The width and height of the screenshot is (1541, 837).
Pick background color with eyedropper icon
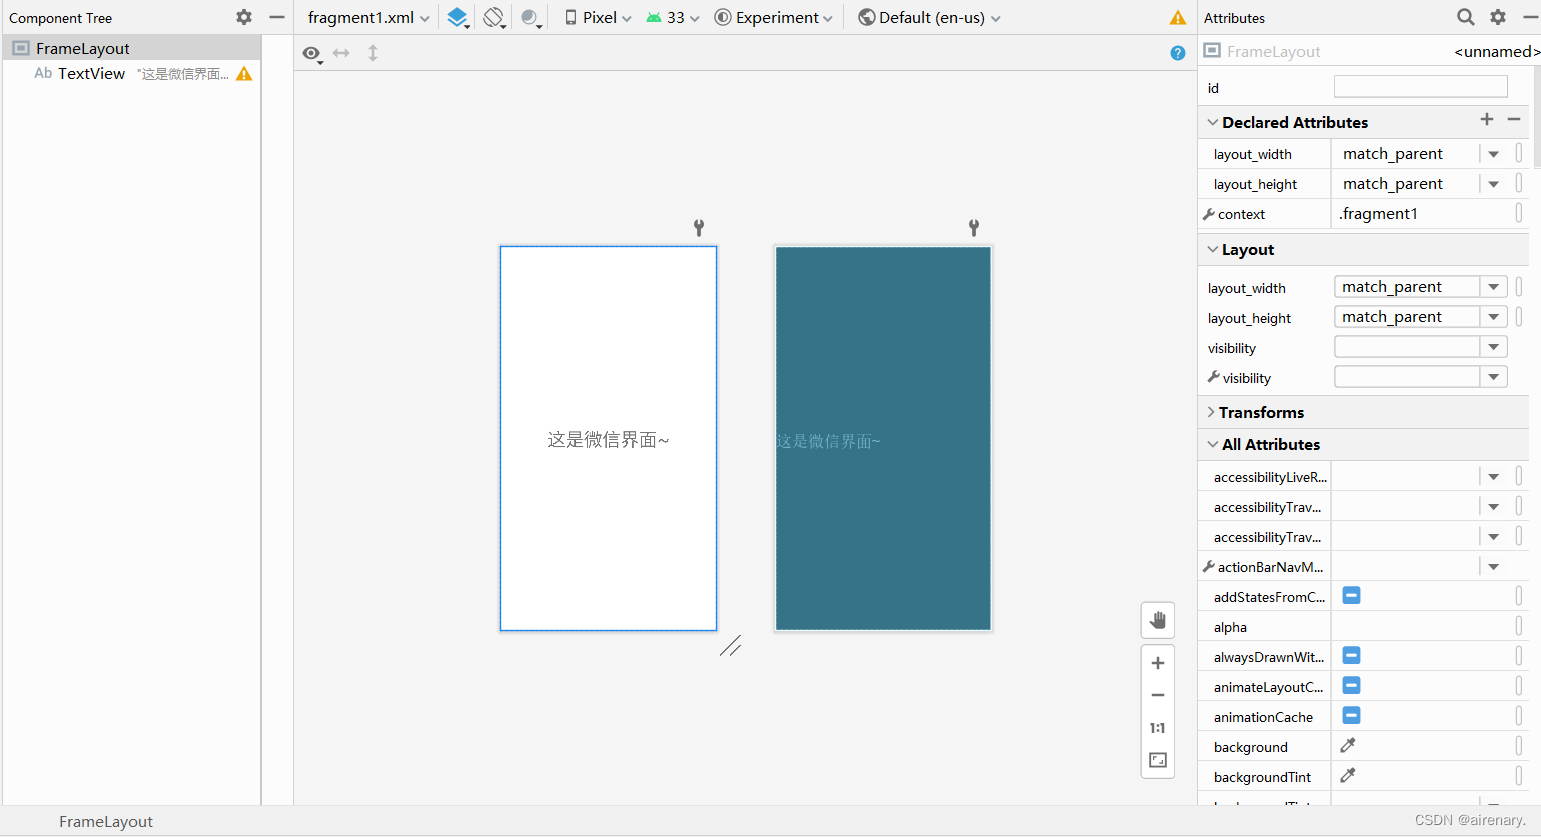point(1348,746)
